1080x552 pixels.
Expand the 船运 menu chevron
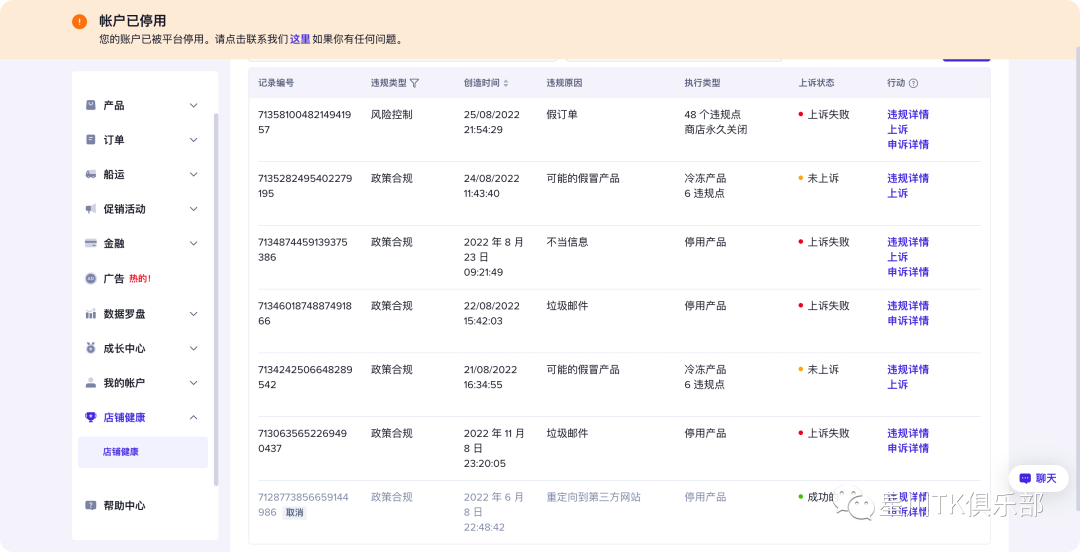point(194,174)
